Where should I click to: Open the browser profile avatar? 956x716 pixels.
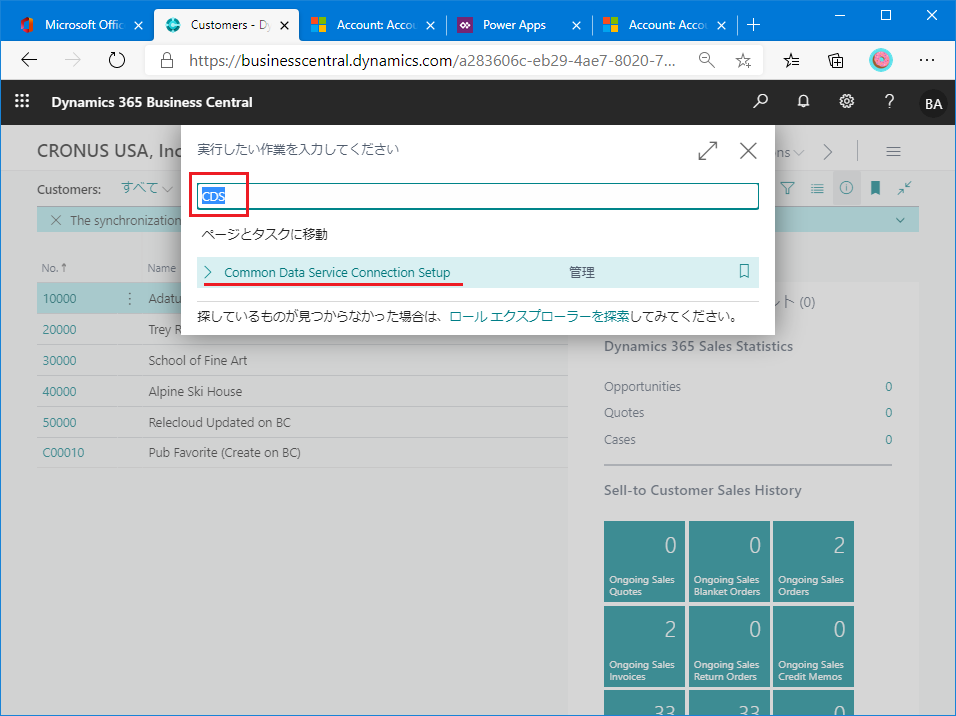pos(880,60)
